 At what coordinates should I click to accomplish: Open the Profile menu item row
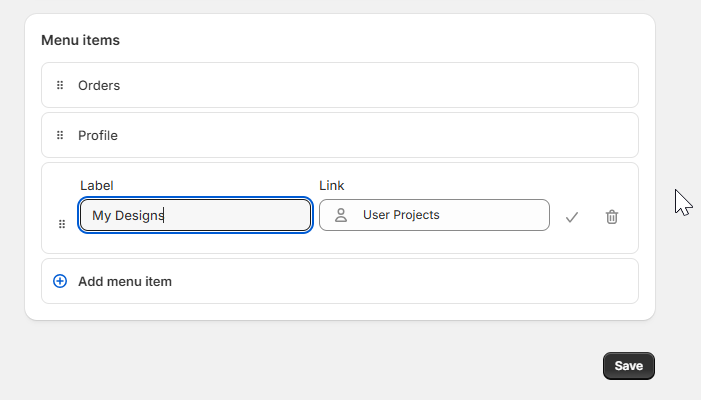[x=340, y=135]
